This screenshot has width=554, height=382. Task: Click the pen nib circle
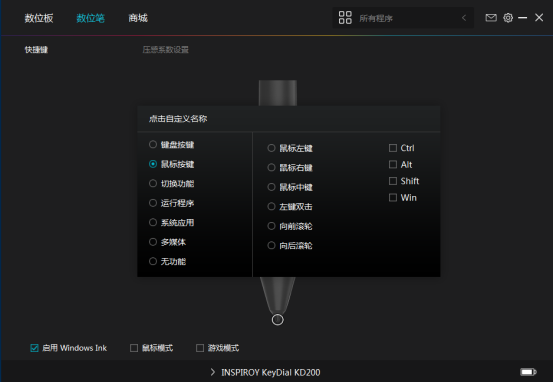click(278, 320)
